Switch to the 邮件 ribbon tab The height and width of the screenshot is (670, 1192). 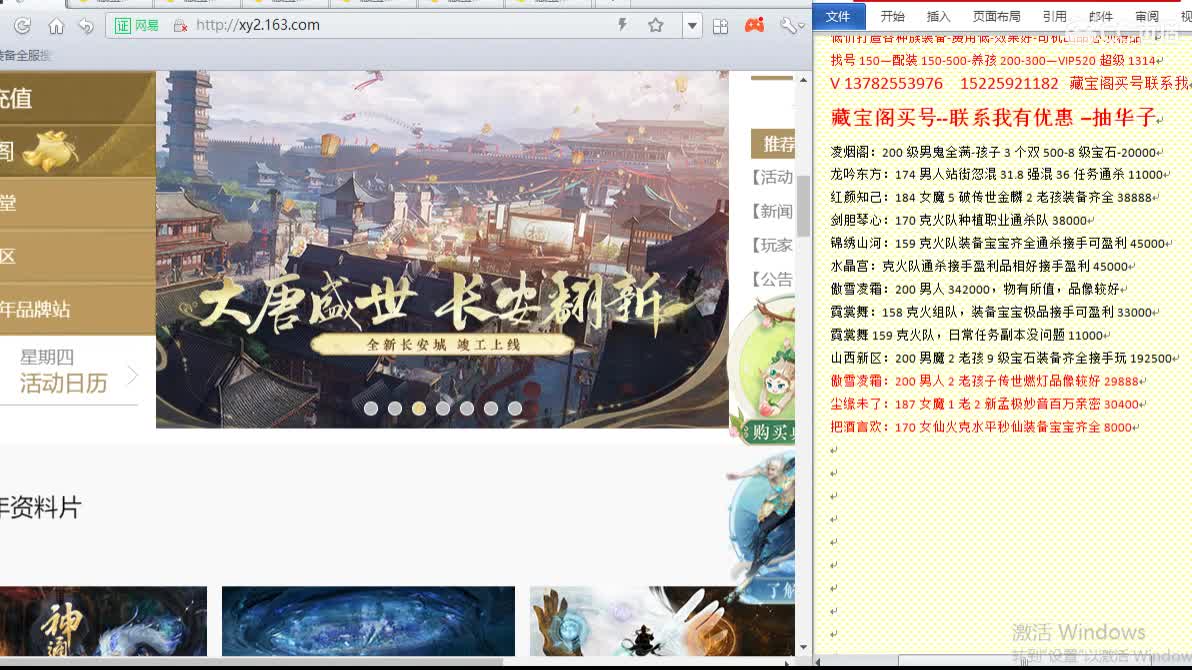(x=1101, y=16)
